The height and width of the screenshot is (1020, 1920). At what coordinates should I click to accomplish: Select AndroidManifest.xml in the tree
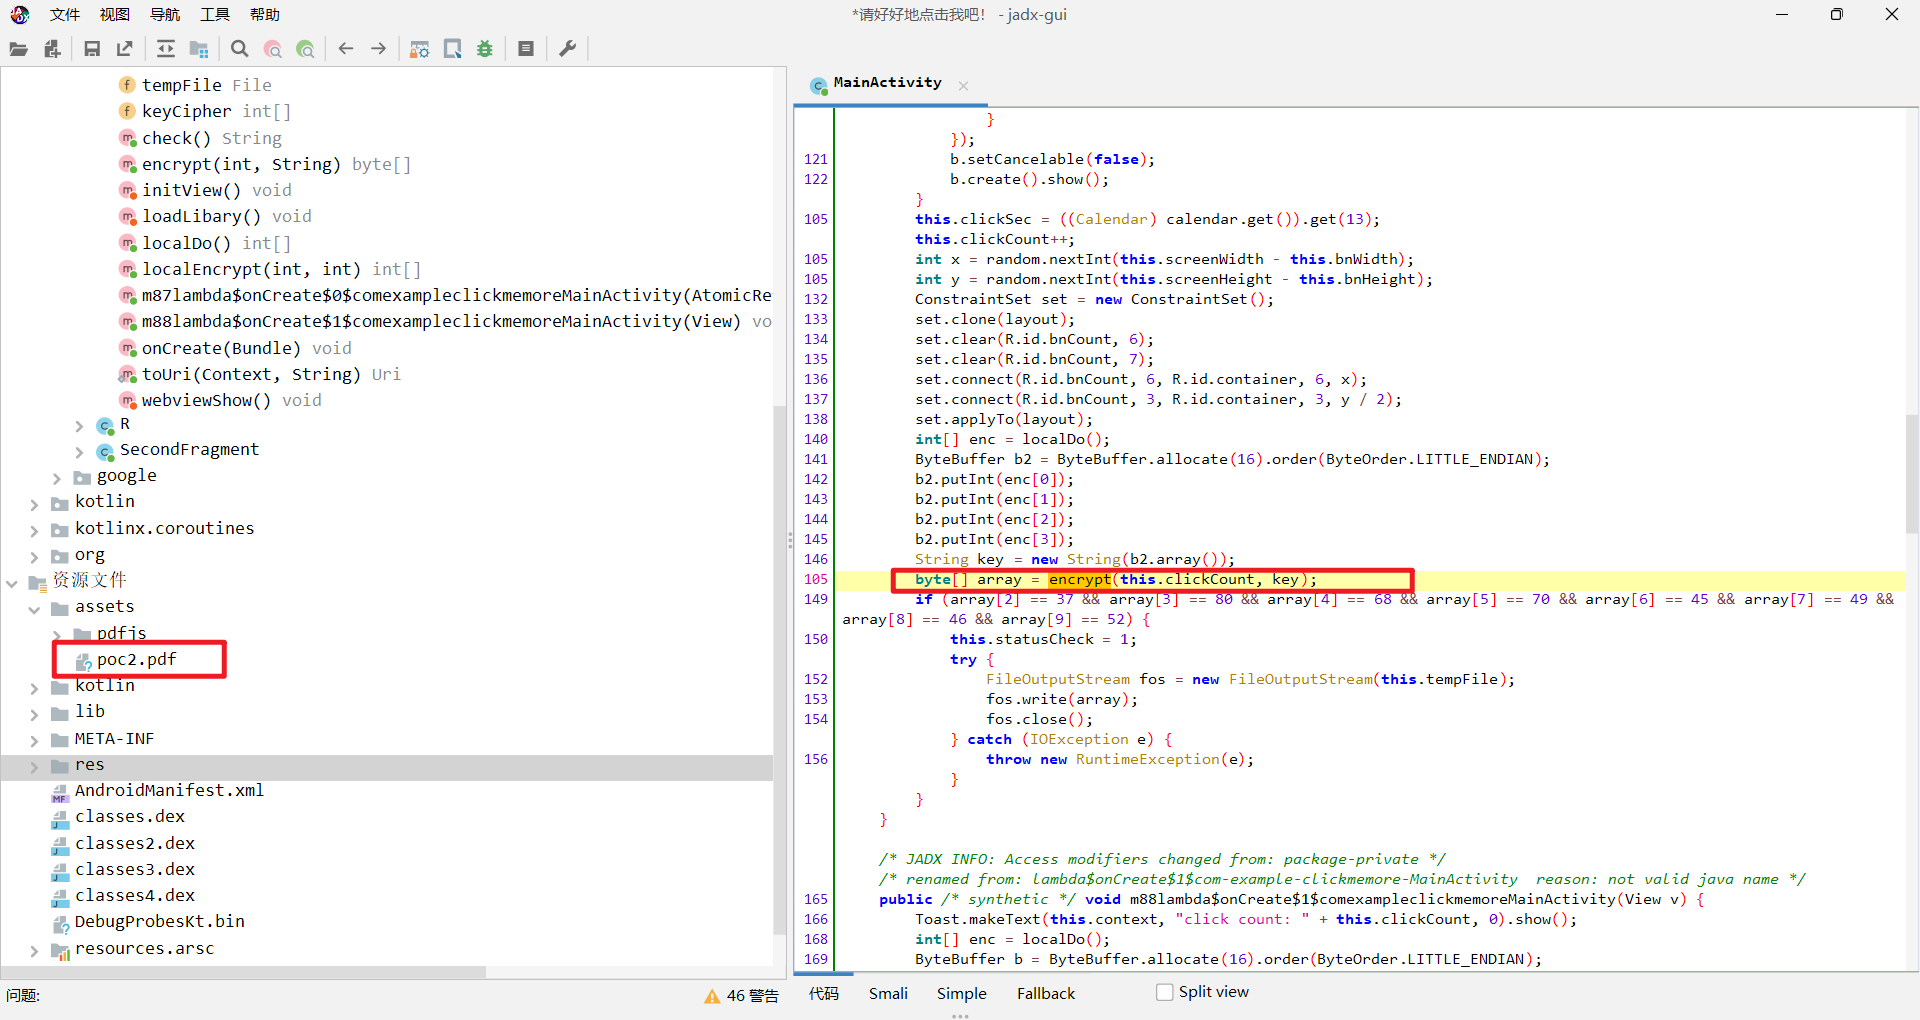coord(169,790)
